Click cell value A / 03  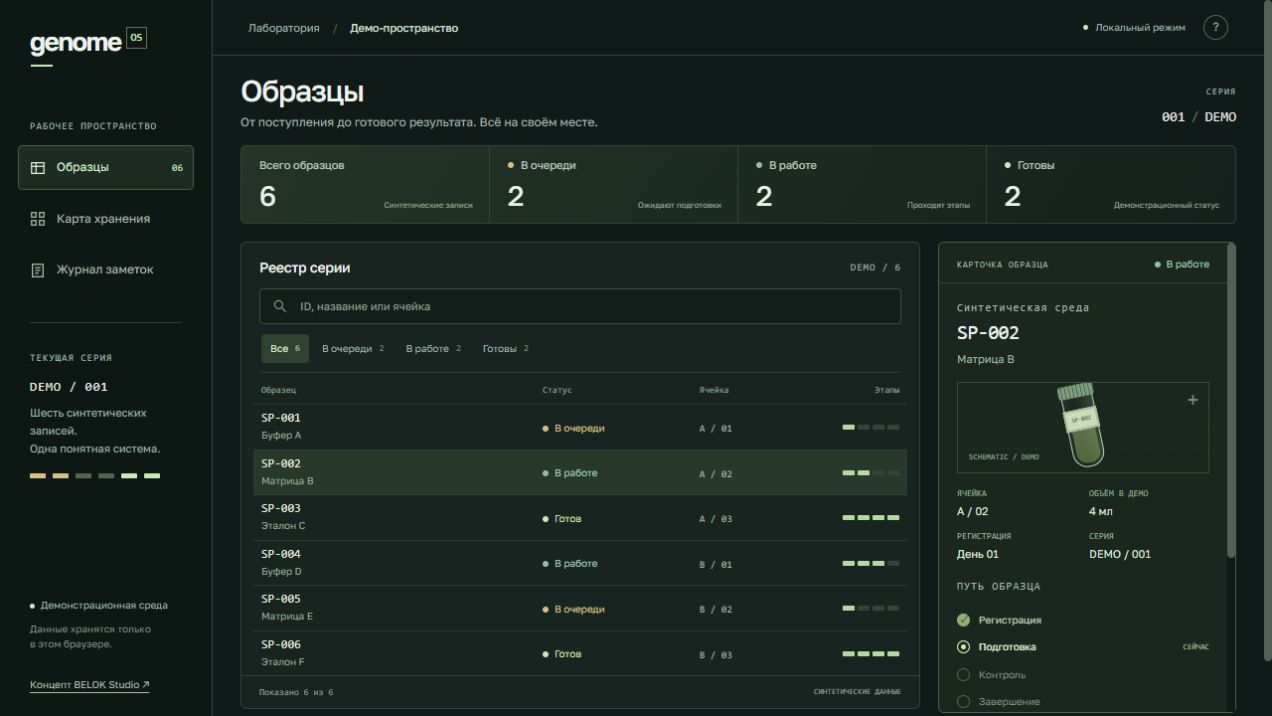point(716,519)
